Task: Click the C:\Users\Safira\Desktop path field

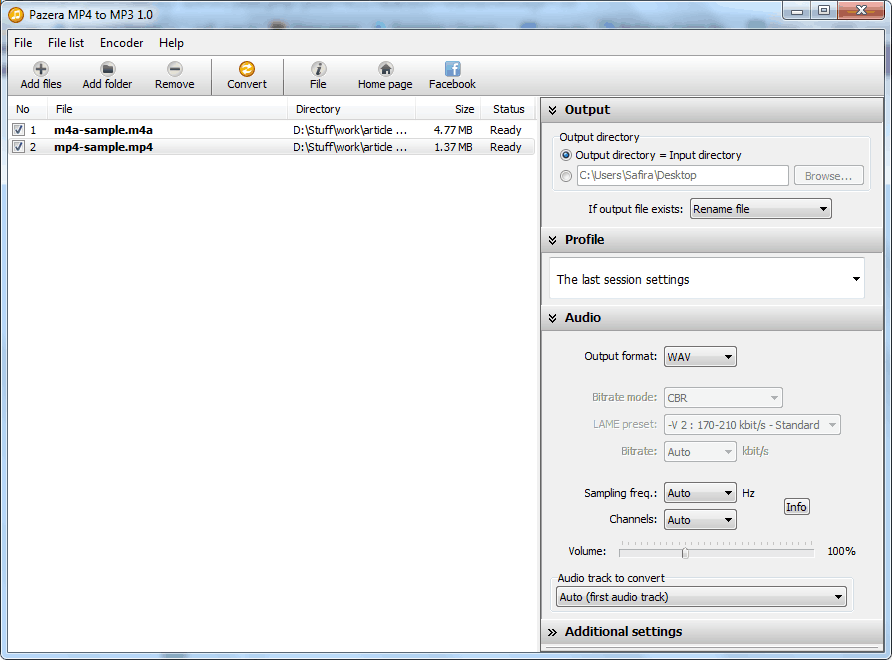Action: click(683, 175)
